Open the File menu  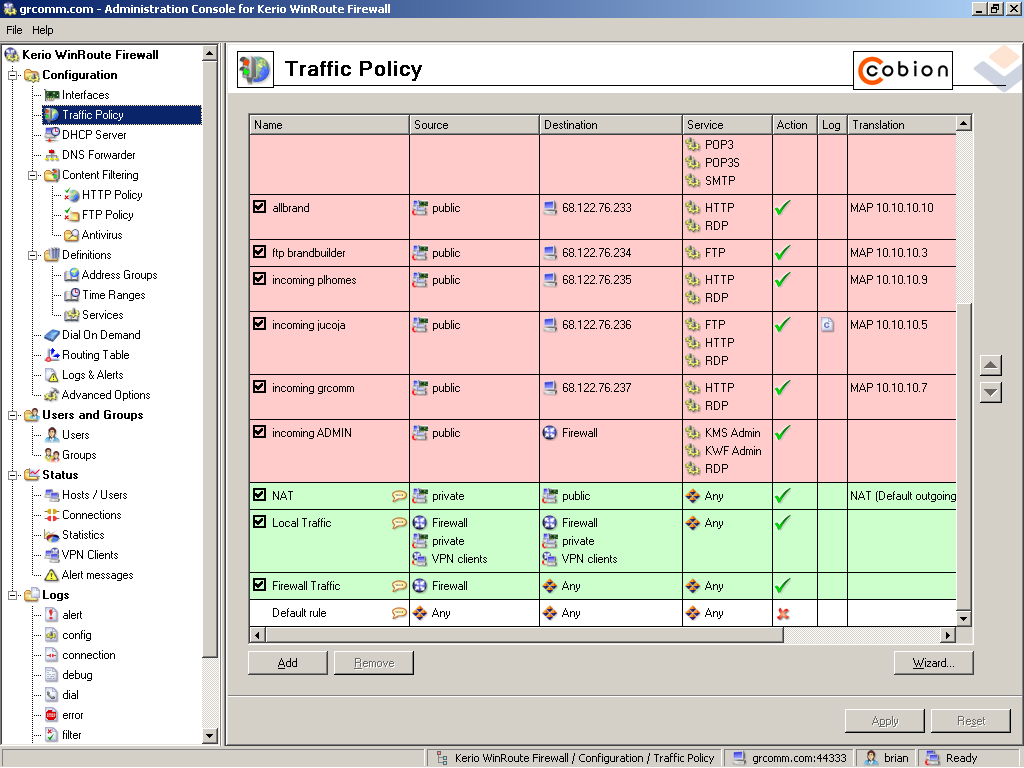coord(14,30)
